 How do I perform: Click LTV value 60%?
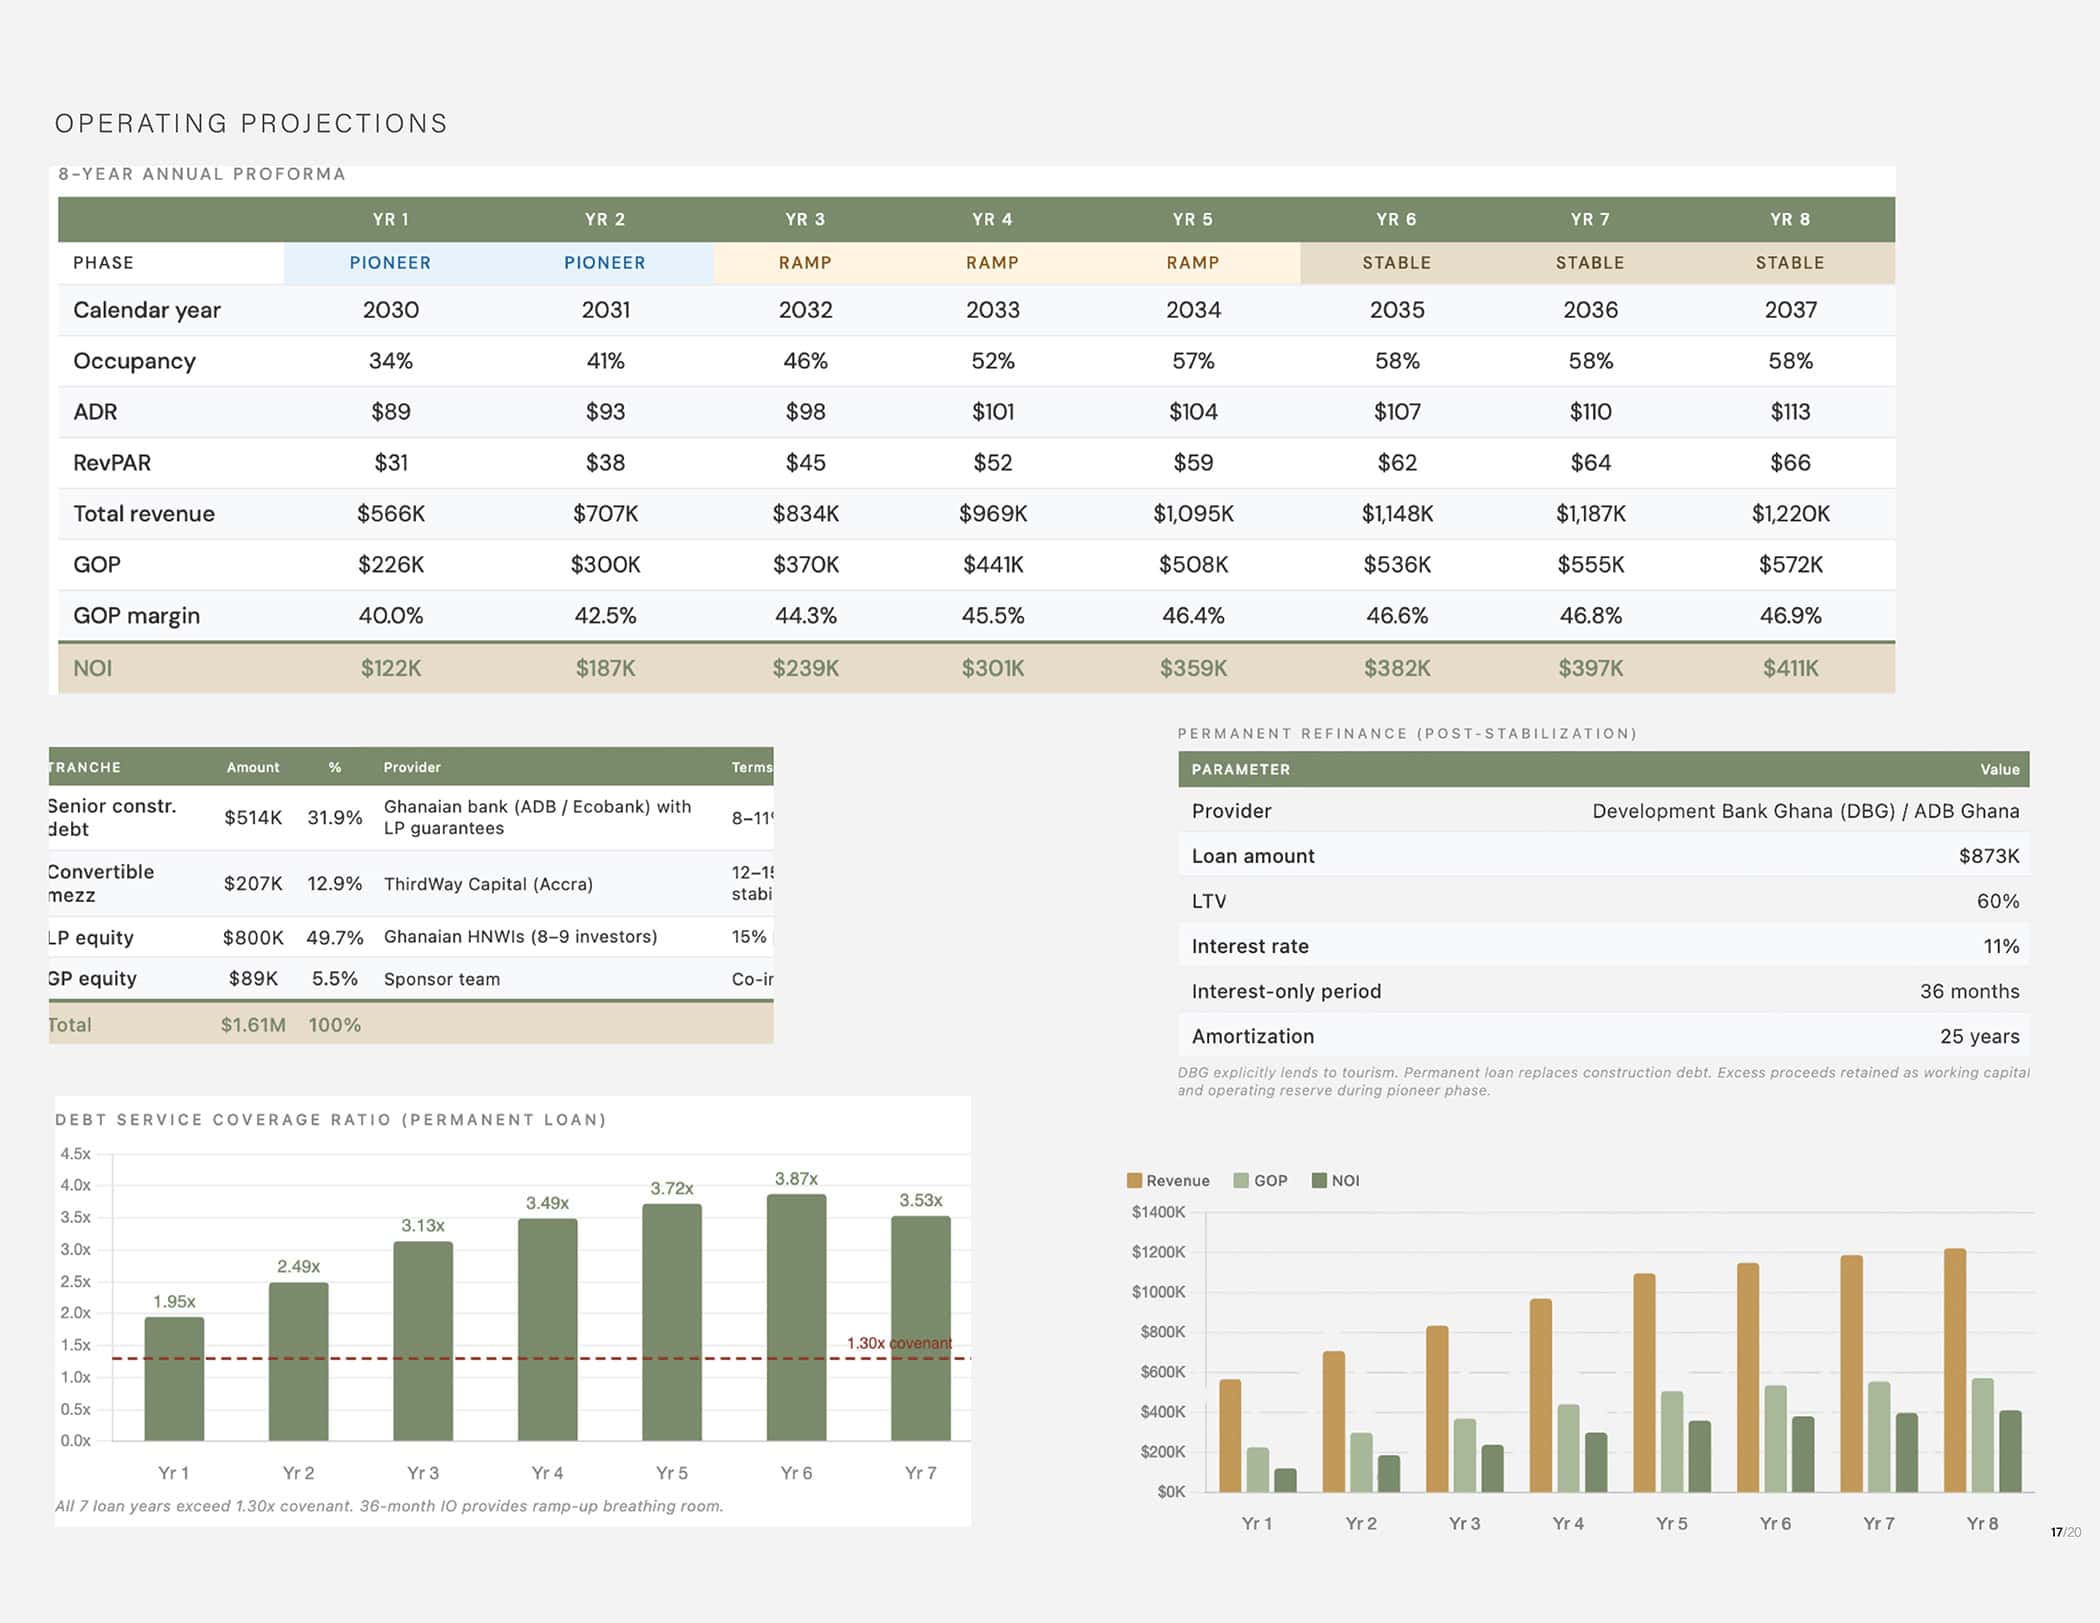click(1998, 901)
